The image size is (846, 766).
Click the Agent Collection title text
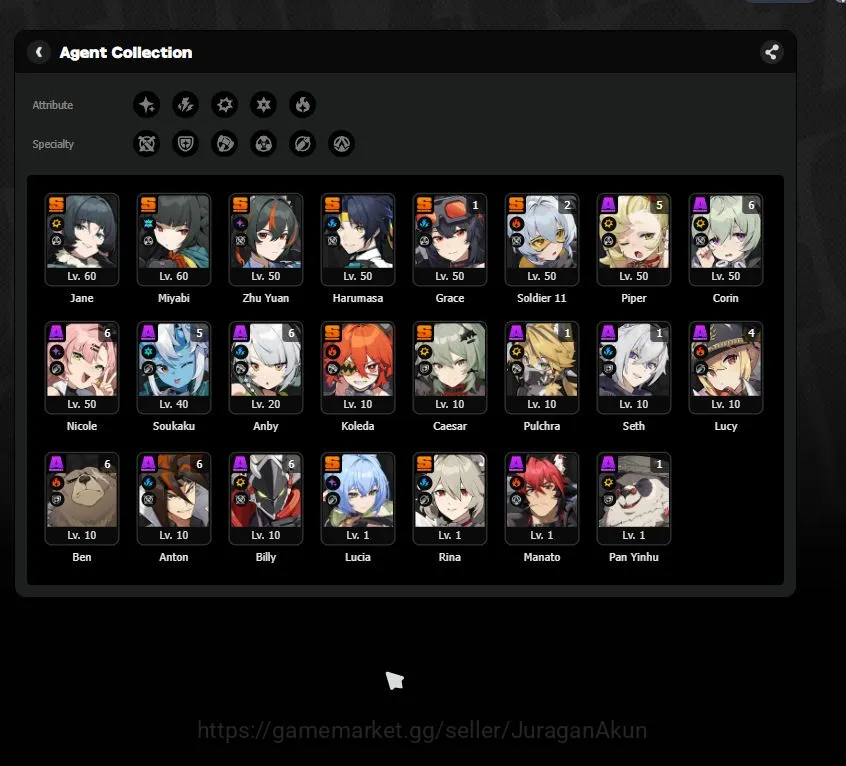(x=126, y=52)
